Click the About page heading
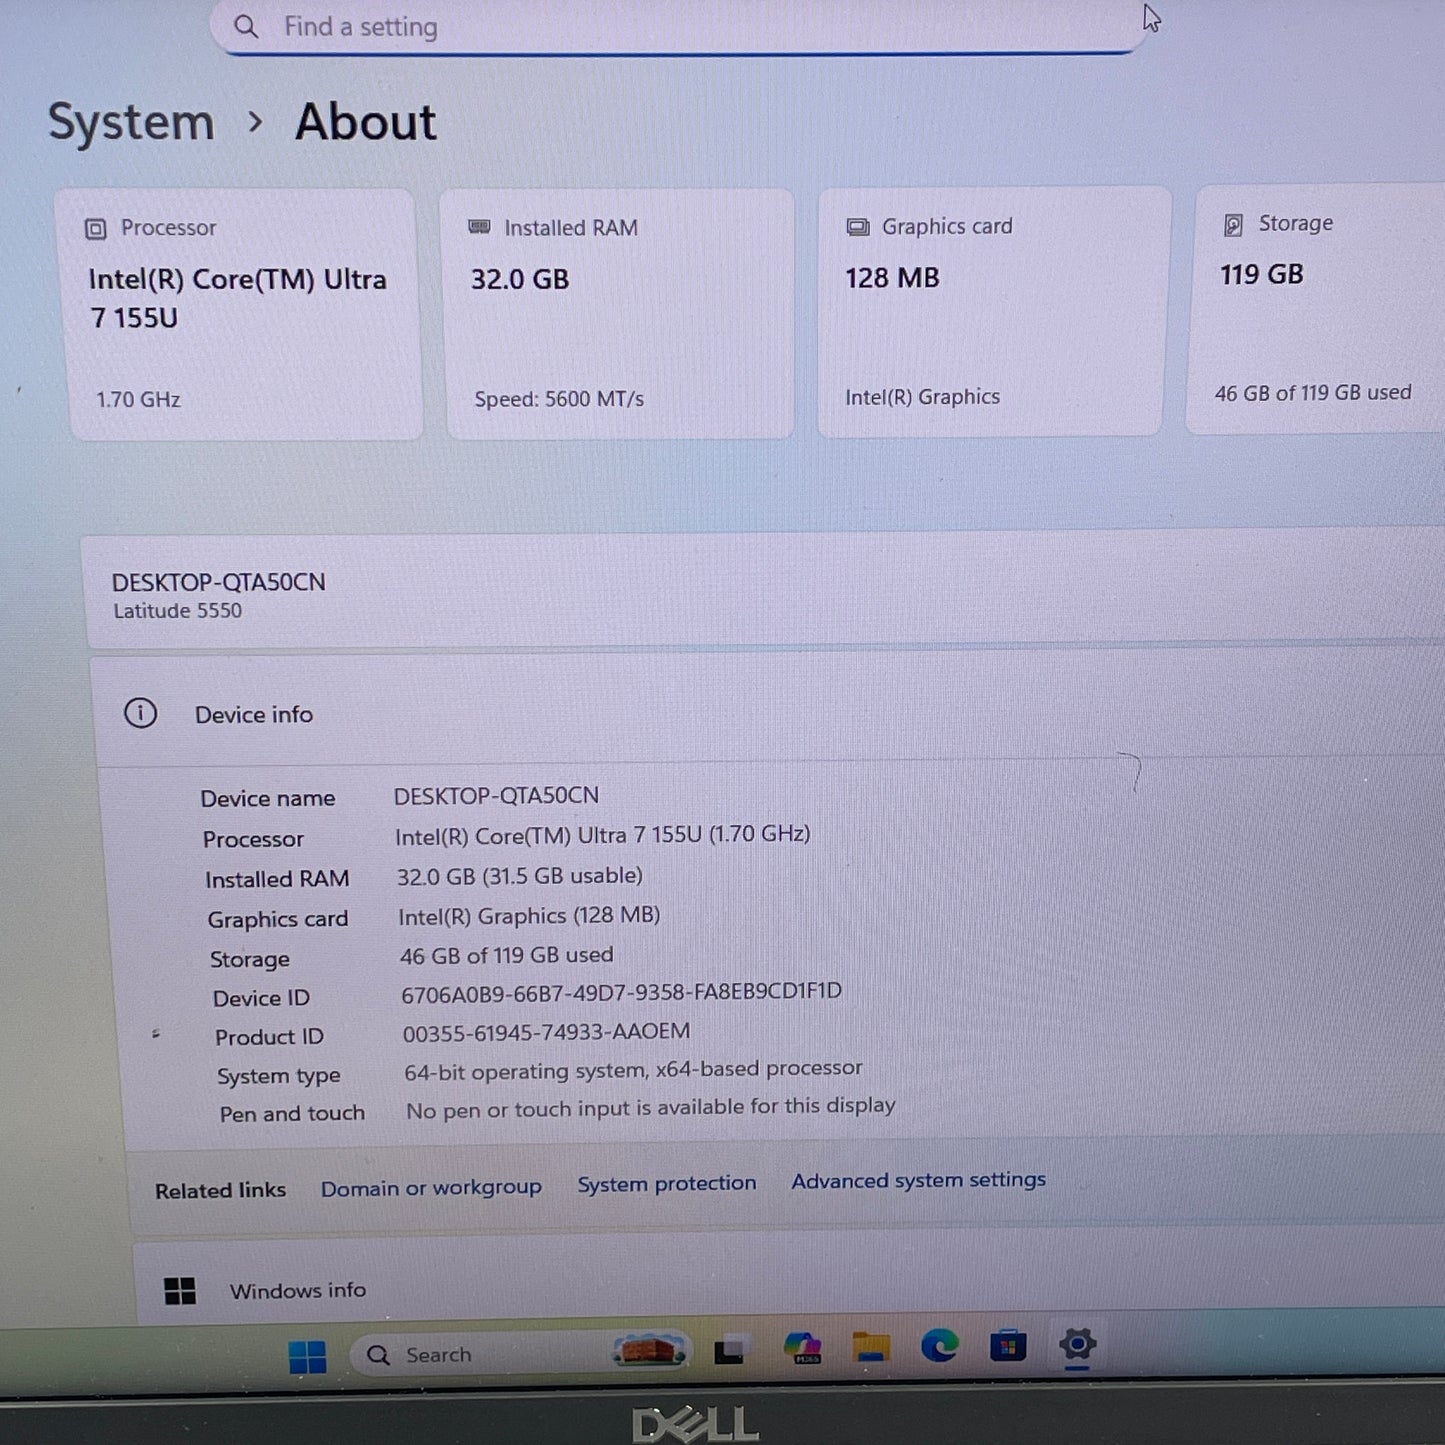Image resolution: width=1445 pixels, height=1445 pixels. tap(366, 122)
